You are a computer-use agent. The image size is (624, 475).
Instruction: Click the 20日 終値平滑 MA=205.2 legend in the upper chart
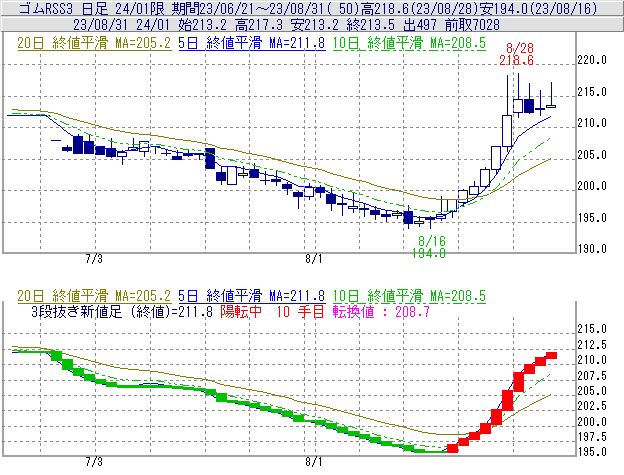(94, 43)
